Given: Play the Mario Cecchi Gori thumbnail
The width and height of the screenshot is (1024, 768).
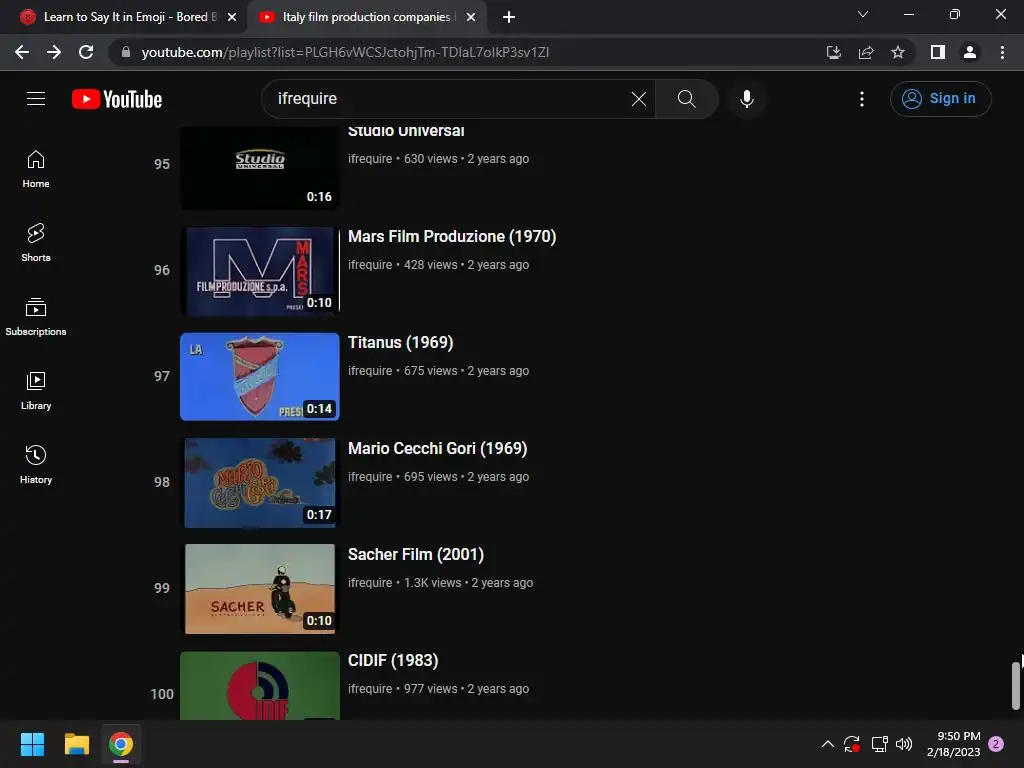Looking at the screenshot, I should [260, 483].
